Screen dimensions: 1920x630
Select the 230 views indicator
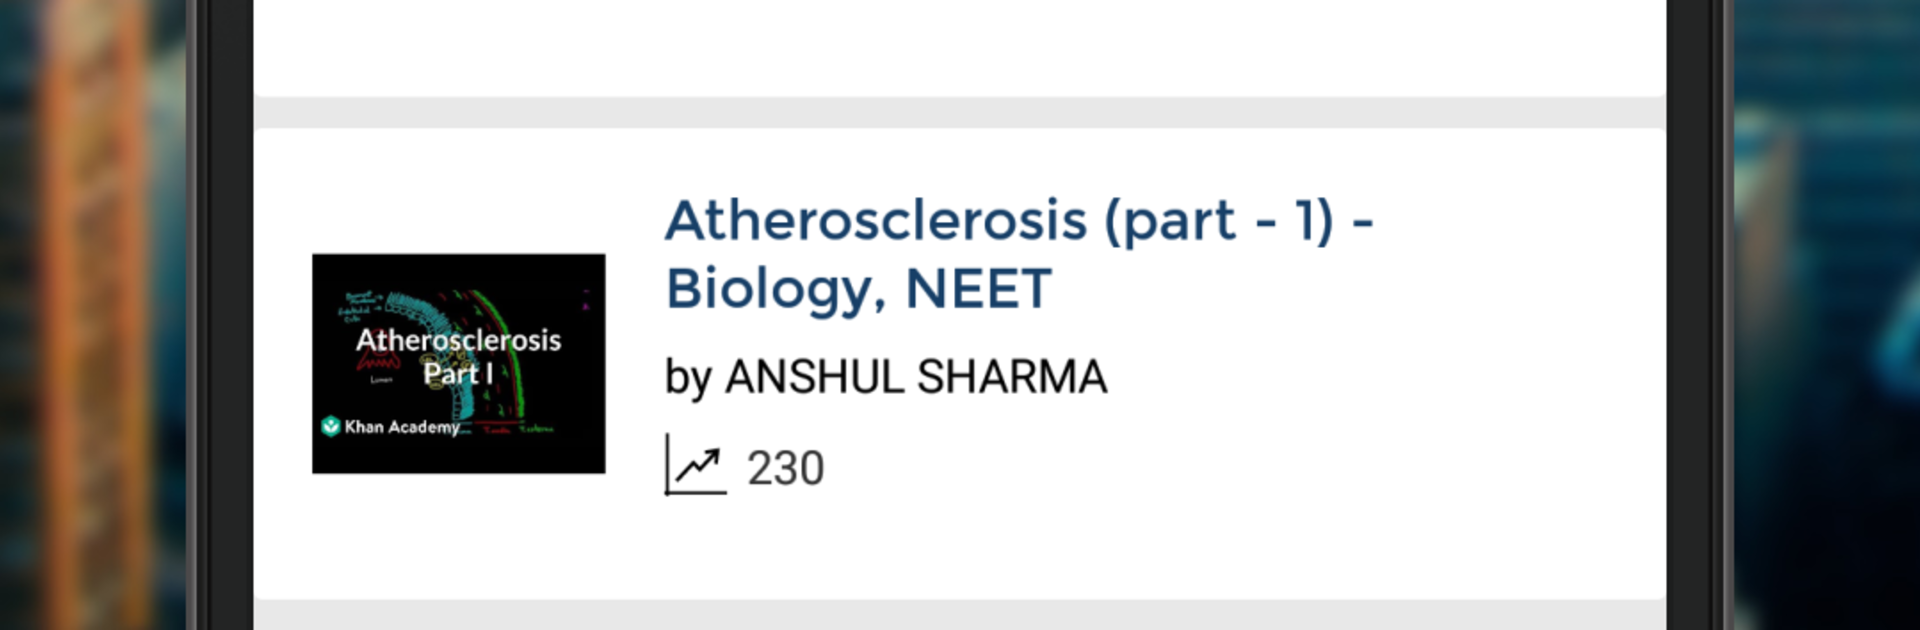tap(785, 466)
